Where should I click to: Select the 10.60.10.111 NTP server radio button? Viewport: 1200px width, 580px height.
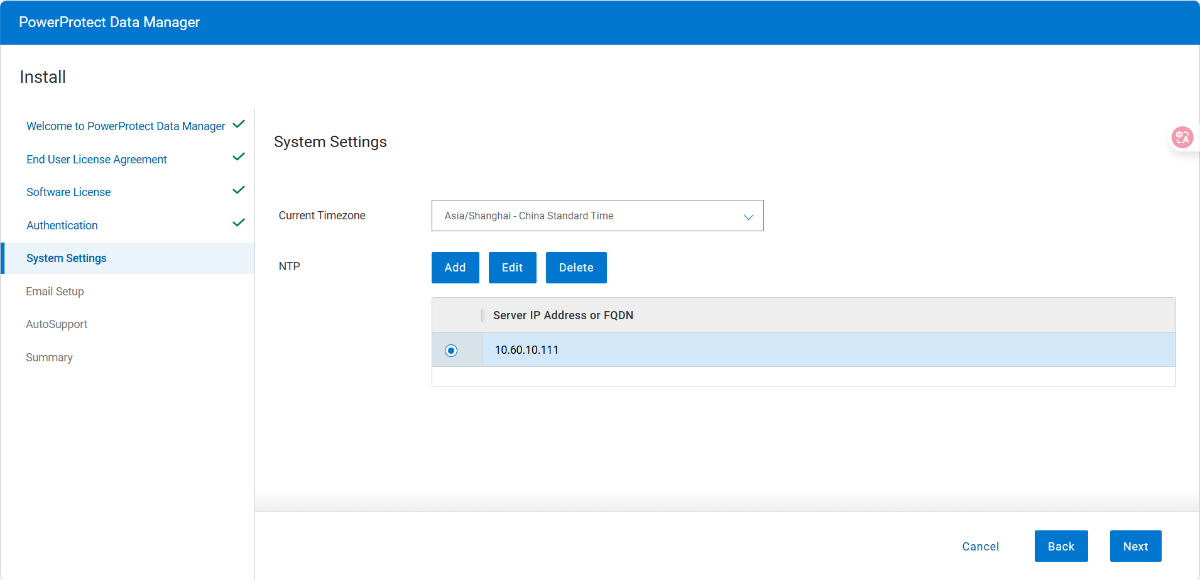(x=451, y=350)
